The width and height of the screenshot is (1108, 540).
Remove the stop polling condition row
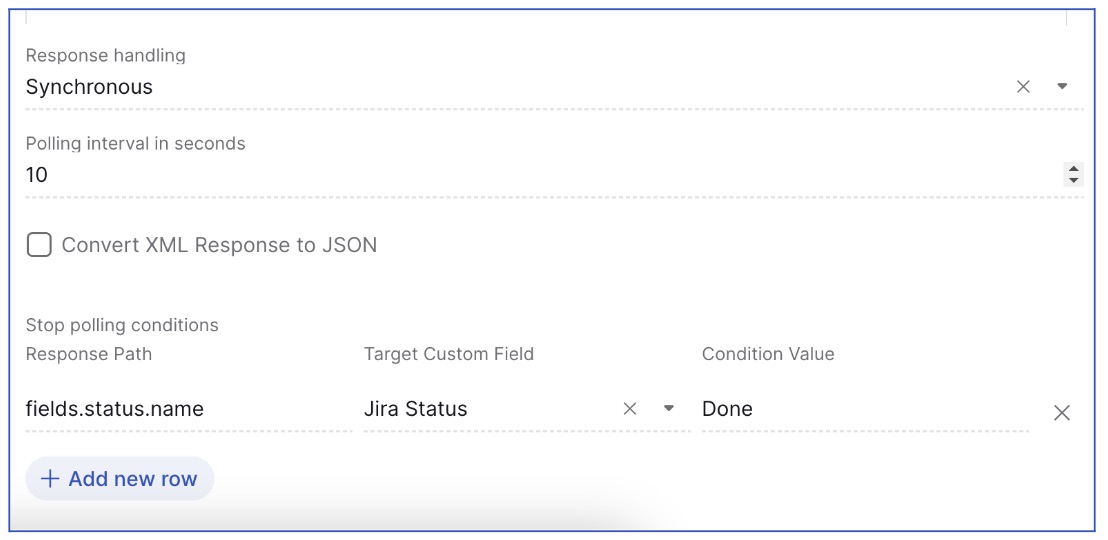(x=1062, y=413)
